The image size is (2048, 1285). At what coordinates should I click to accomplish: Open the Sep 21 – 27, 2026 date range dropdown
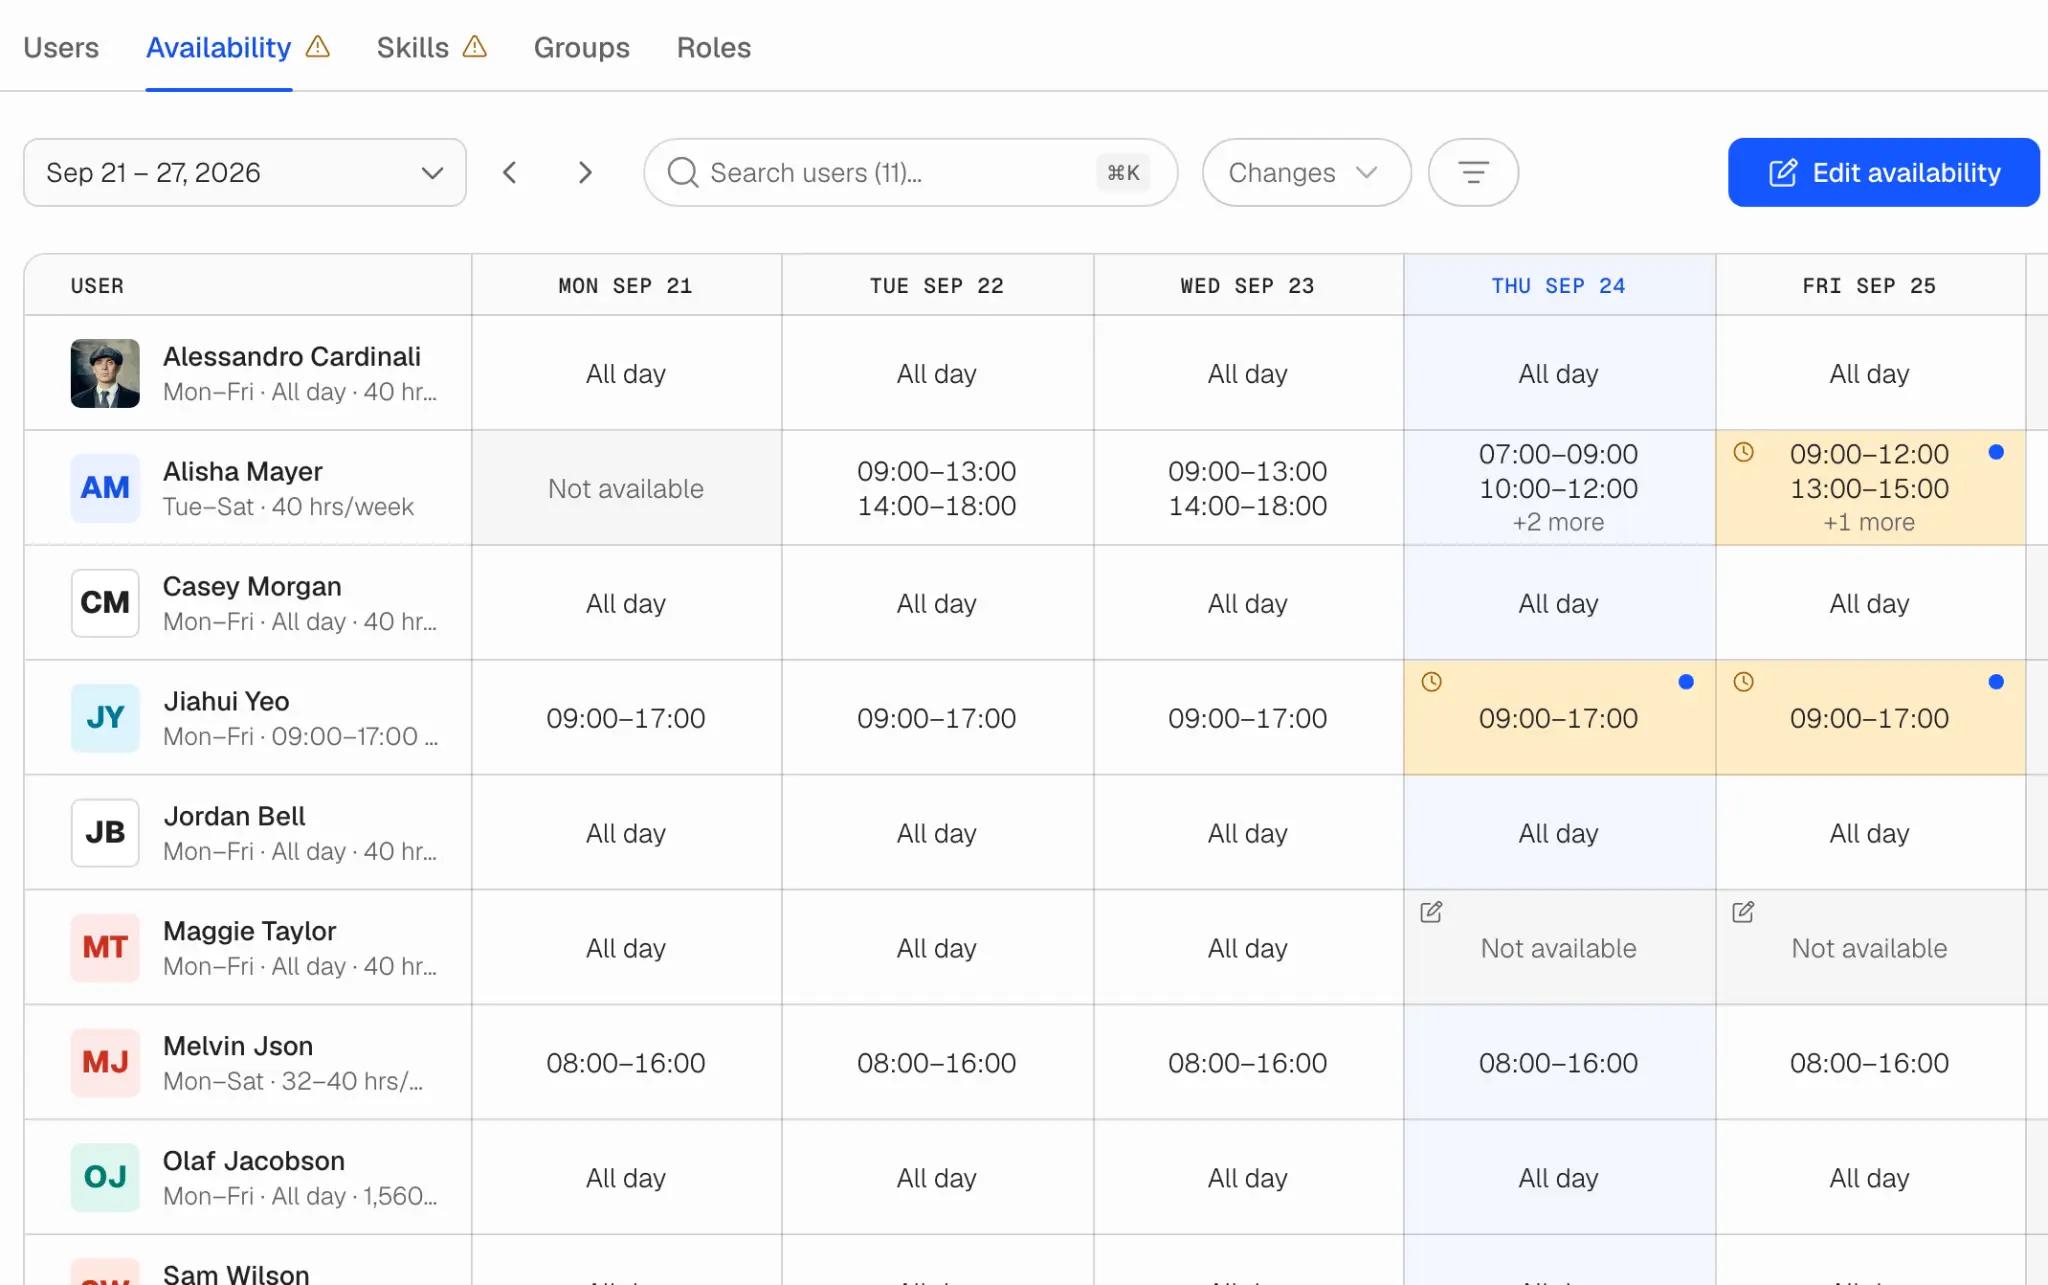[245, 173]
